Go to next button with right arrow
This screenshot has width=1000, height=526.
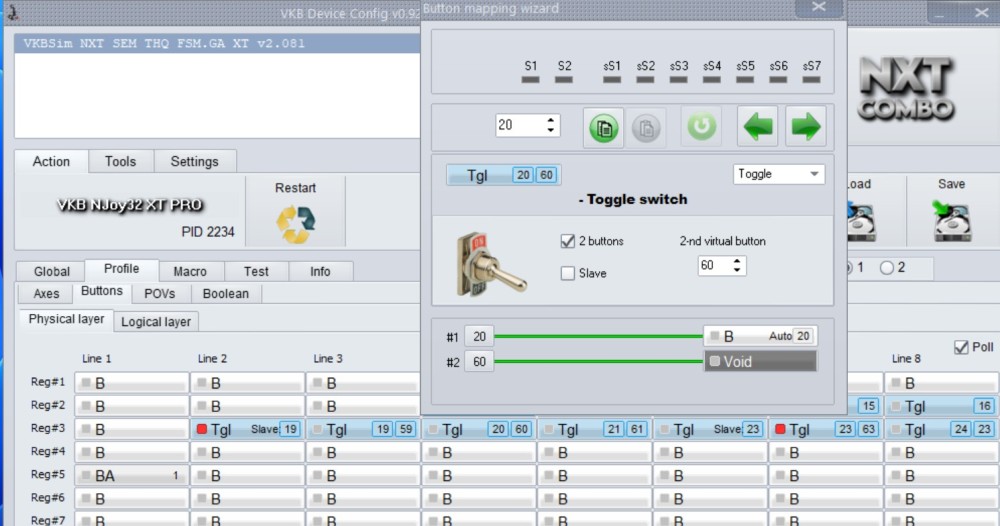805,126
